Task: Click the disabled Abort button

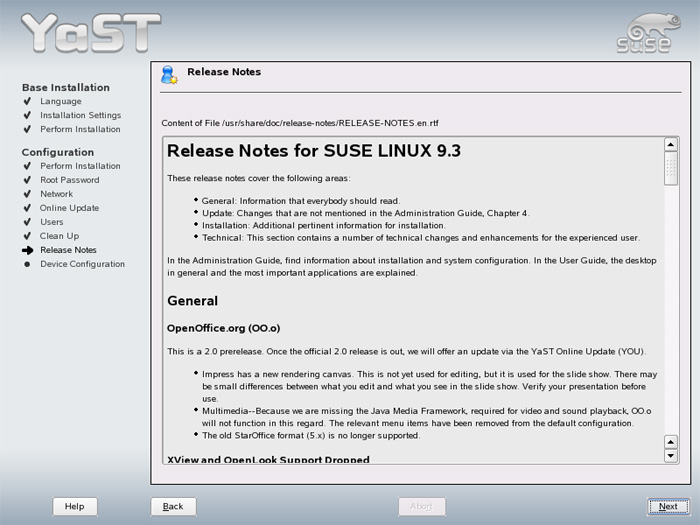Action: tap(421, 506)
